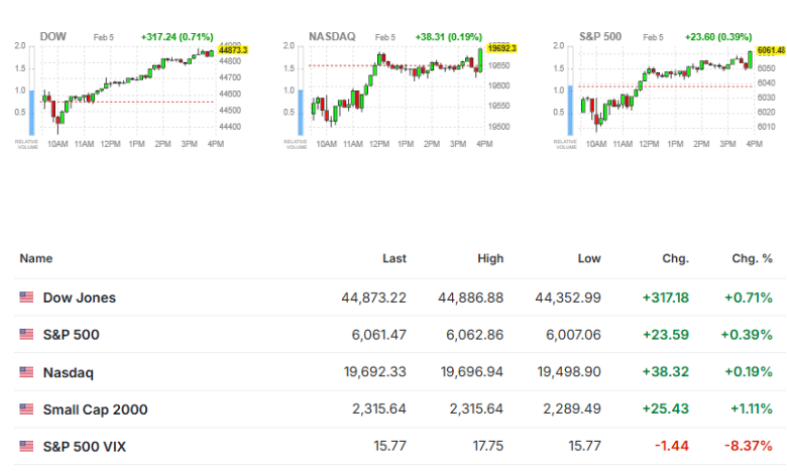
Task: Click Dow Jones high value 44,886.88
Action: click(471, 298)
